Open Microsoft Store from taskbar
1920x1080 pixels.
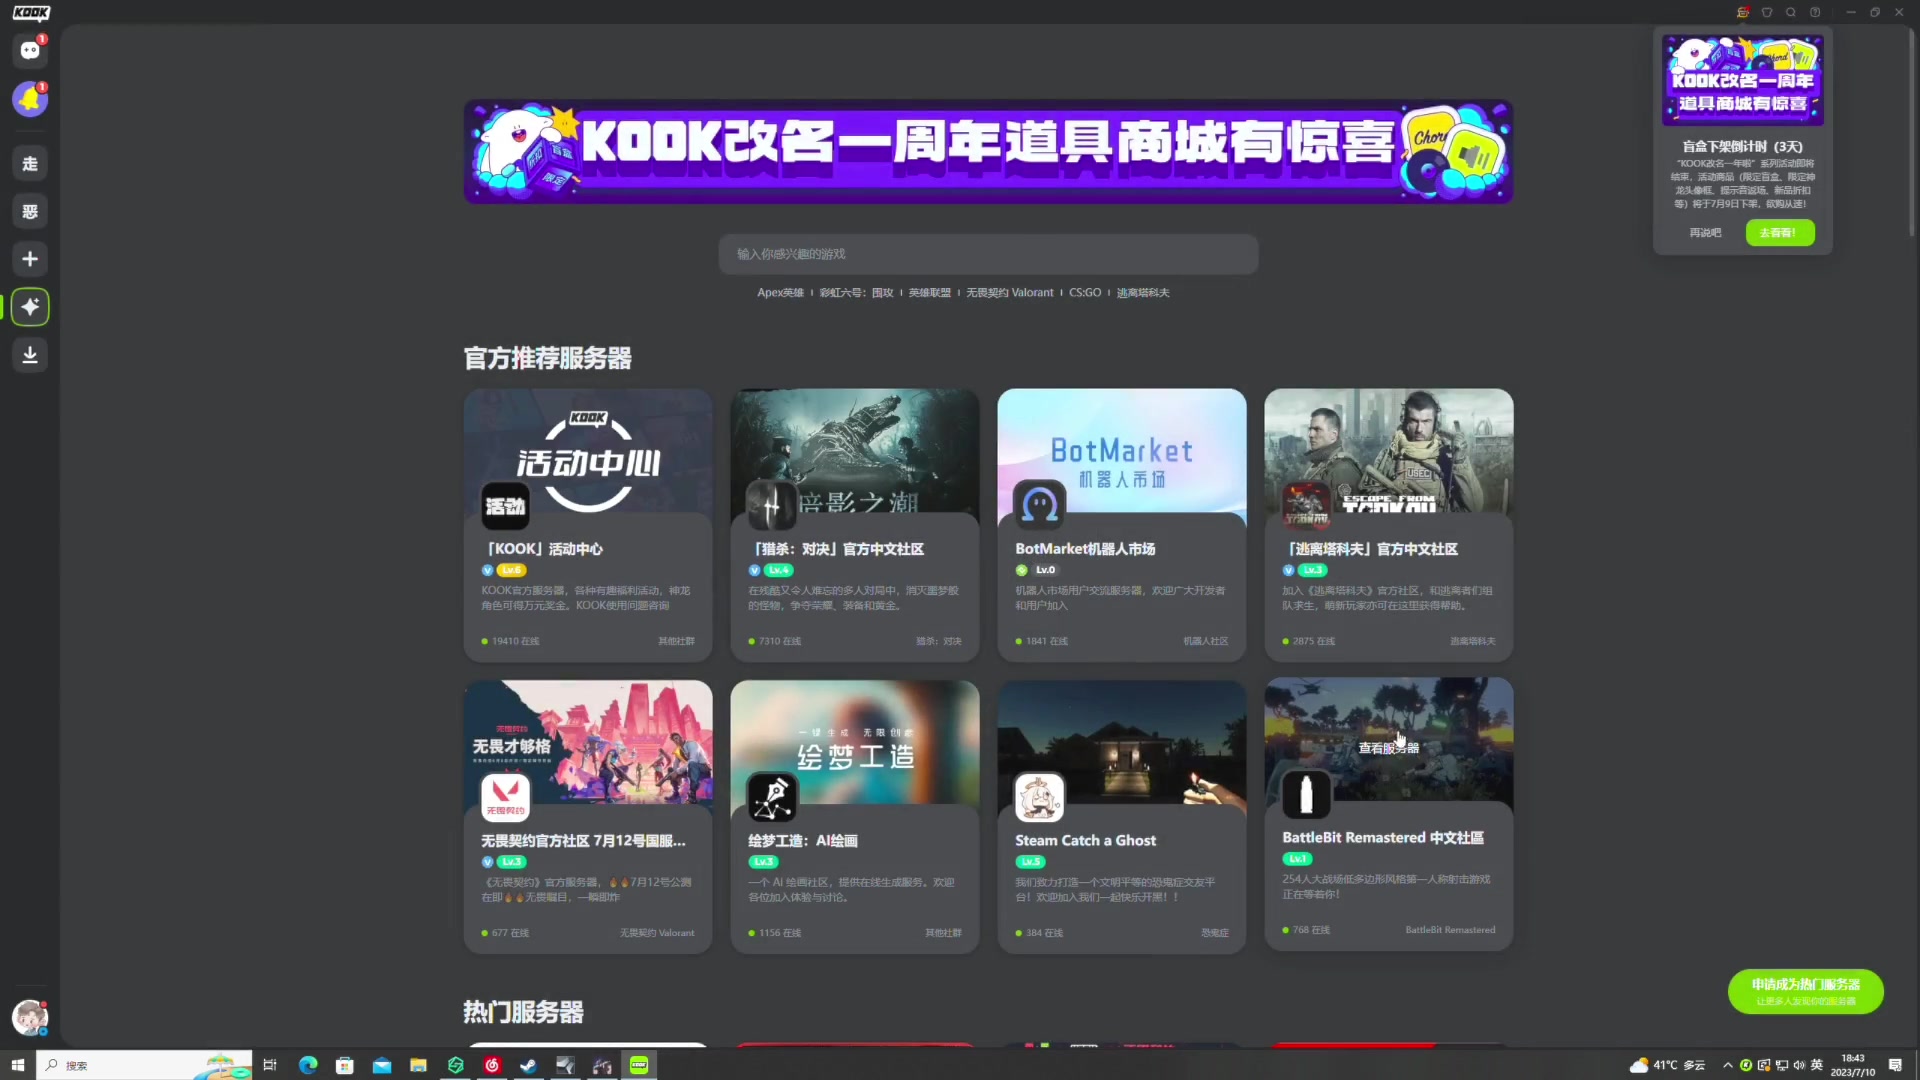click(x=345, y=1065)
